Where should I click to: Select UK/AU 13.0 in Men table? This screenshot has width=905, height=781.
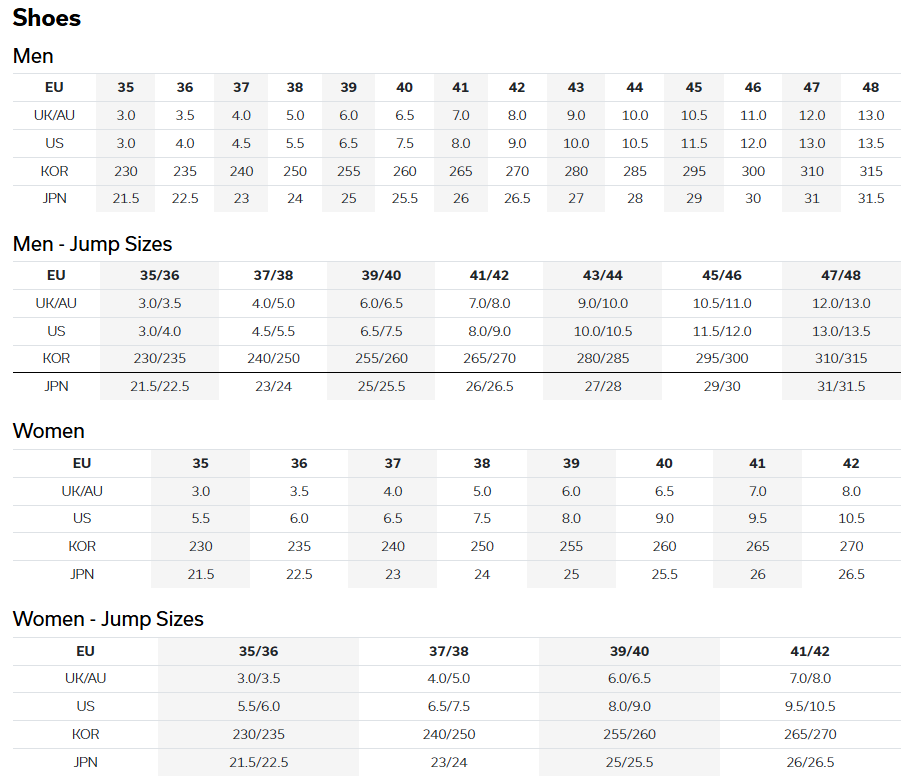click(x=870, y=115)
